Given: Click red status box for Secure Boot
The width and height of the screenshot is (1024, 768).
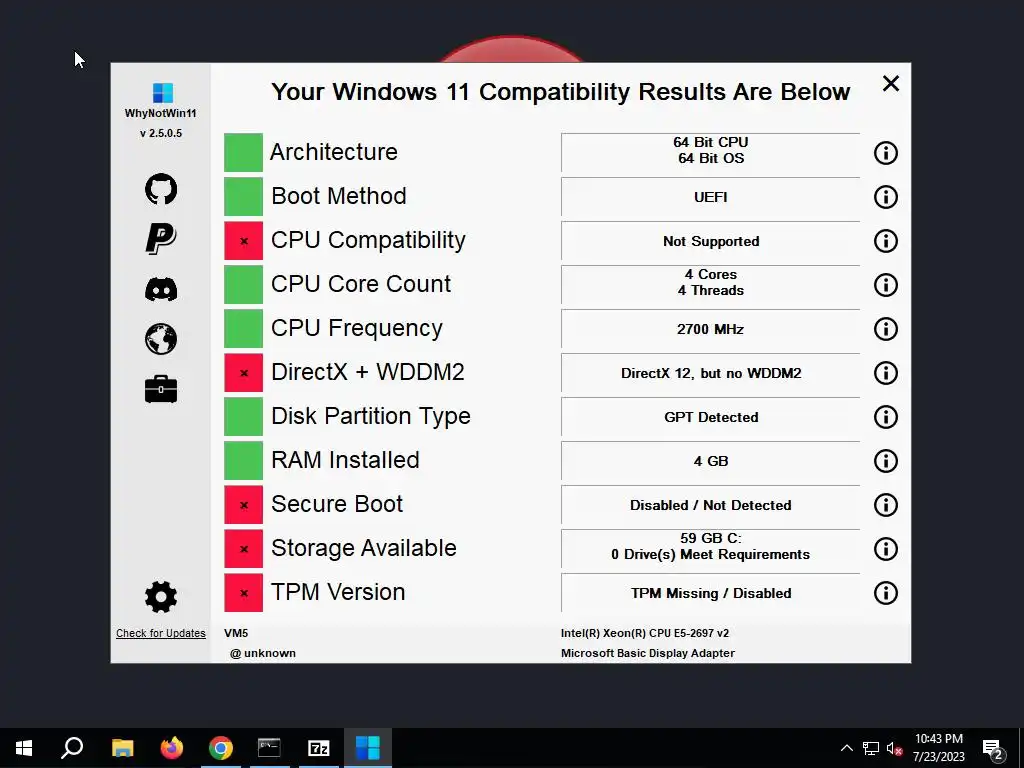Looking at the screenshot, I should click(x=244, y=504).
